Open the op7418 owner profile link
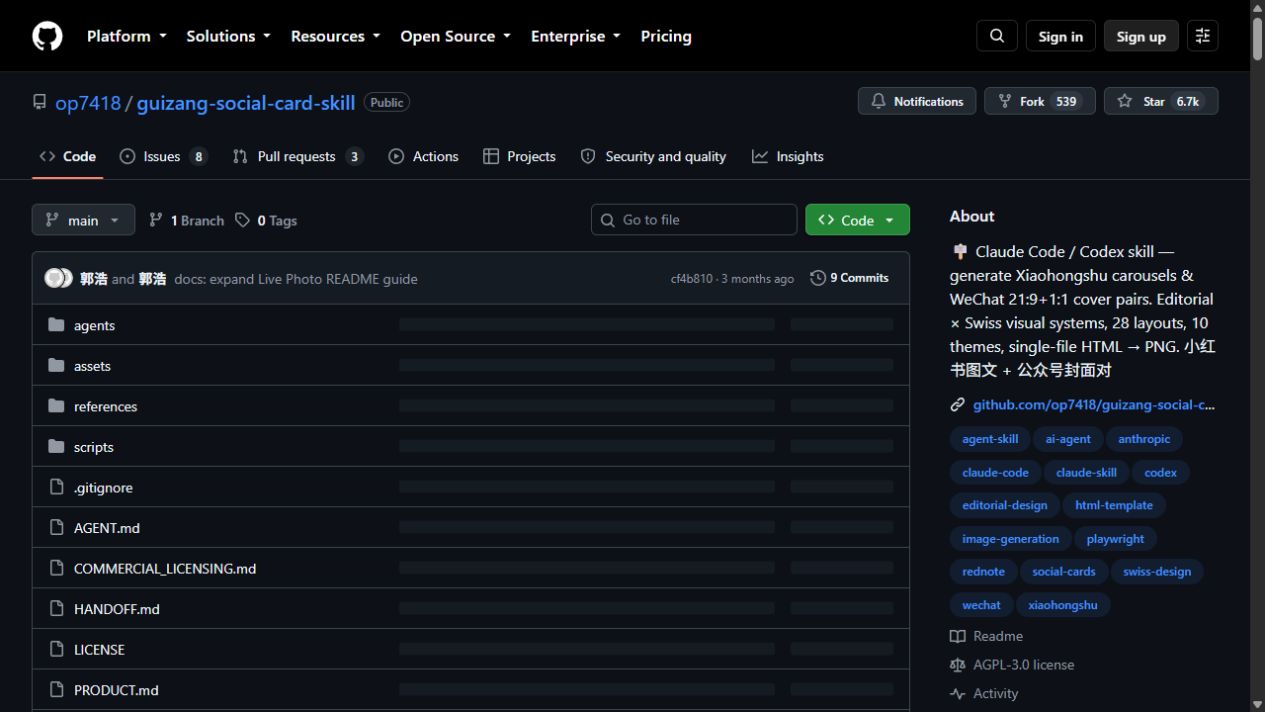 (88, 102)
